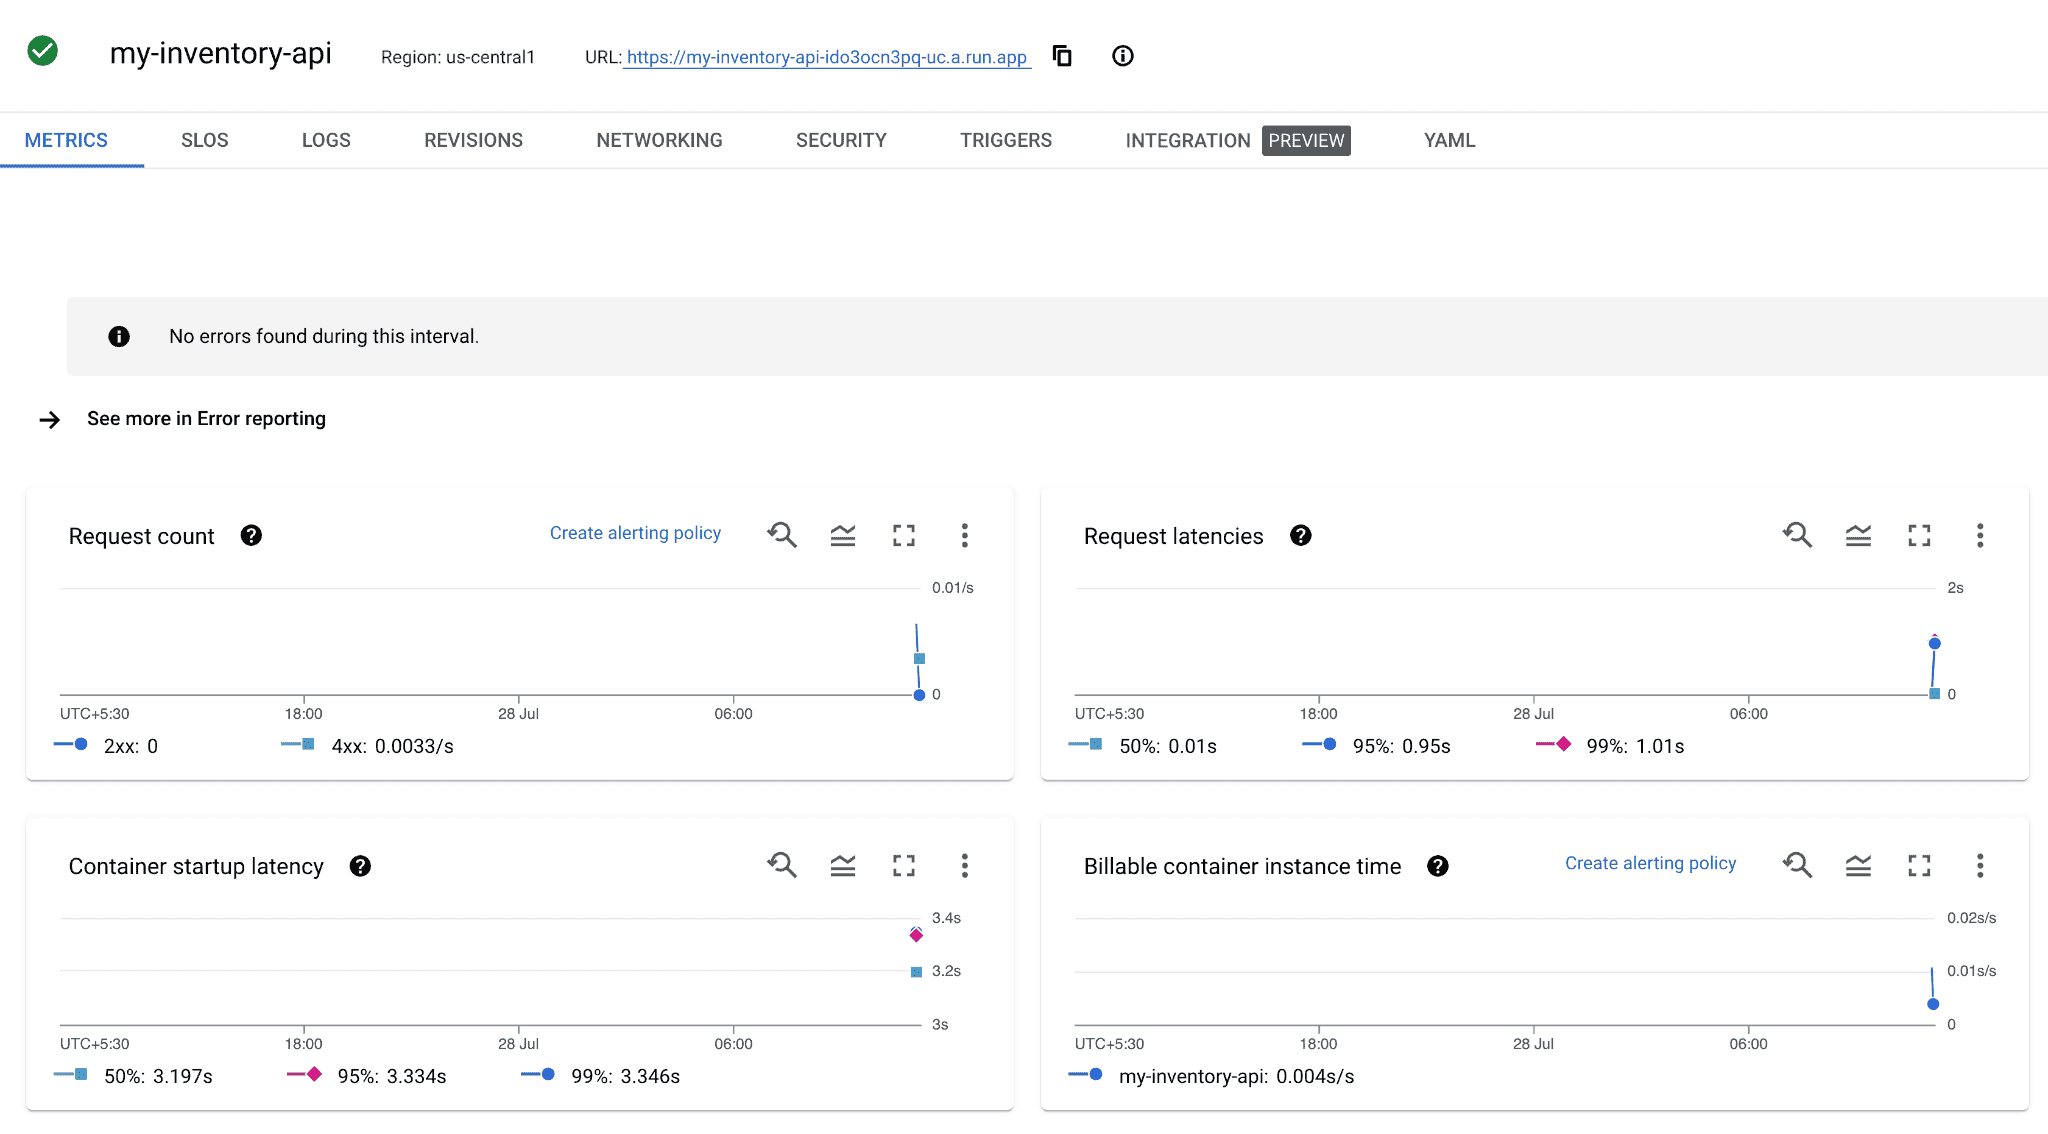The height and width of the screenshot is (1134, 2048).
Task: Click Create alerting policy for Request count
Action: click(635, 532)
